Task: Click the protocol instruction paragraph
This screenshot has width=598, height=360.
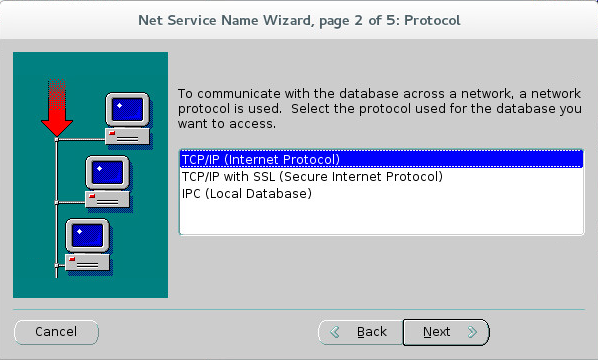Action: tap(379, 109)
